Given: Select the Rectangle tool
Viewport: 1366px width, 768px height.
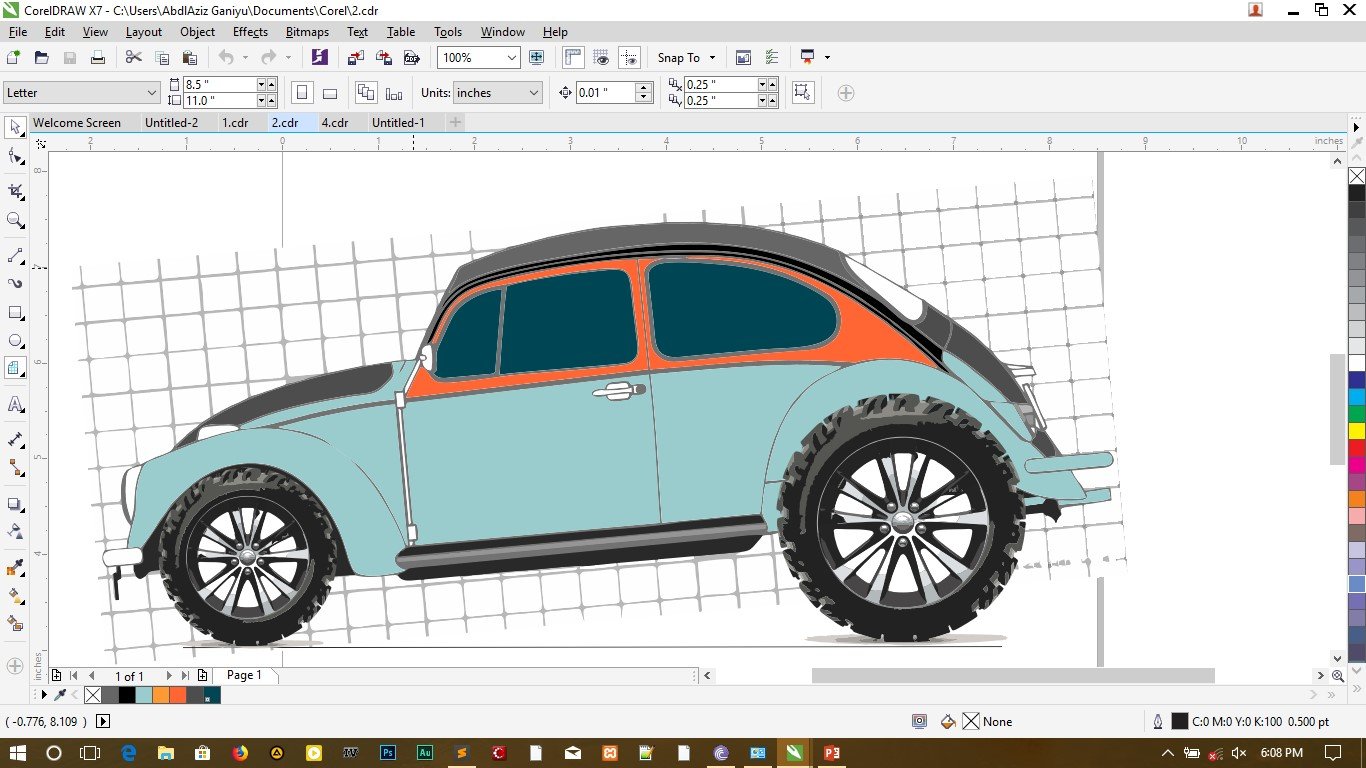Looking at the screenshot, I should pyautogui.click(x=15, y=313).
